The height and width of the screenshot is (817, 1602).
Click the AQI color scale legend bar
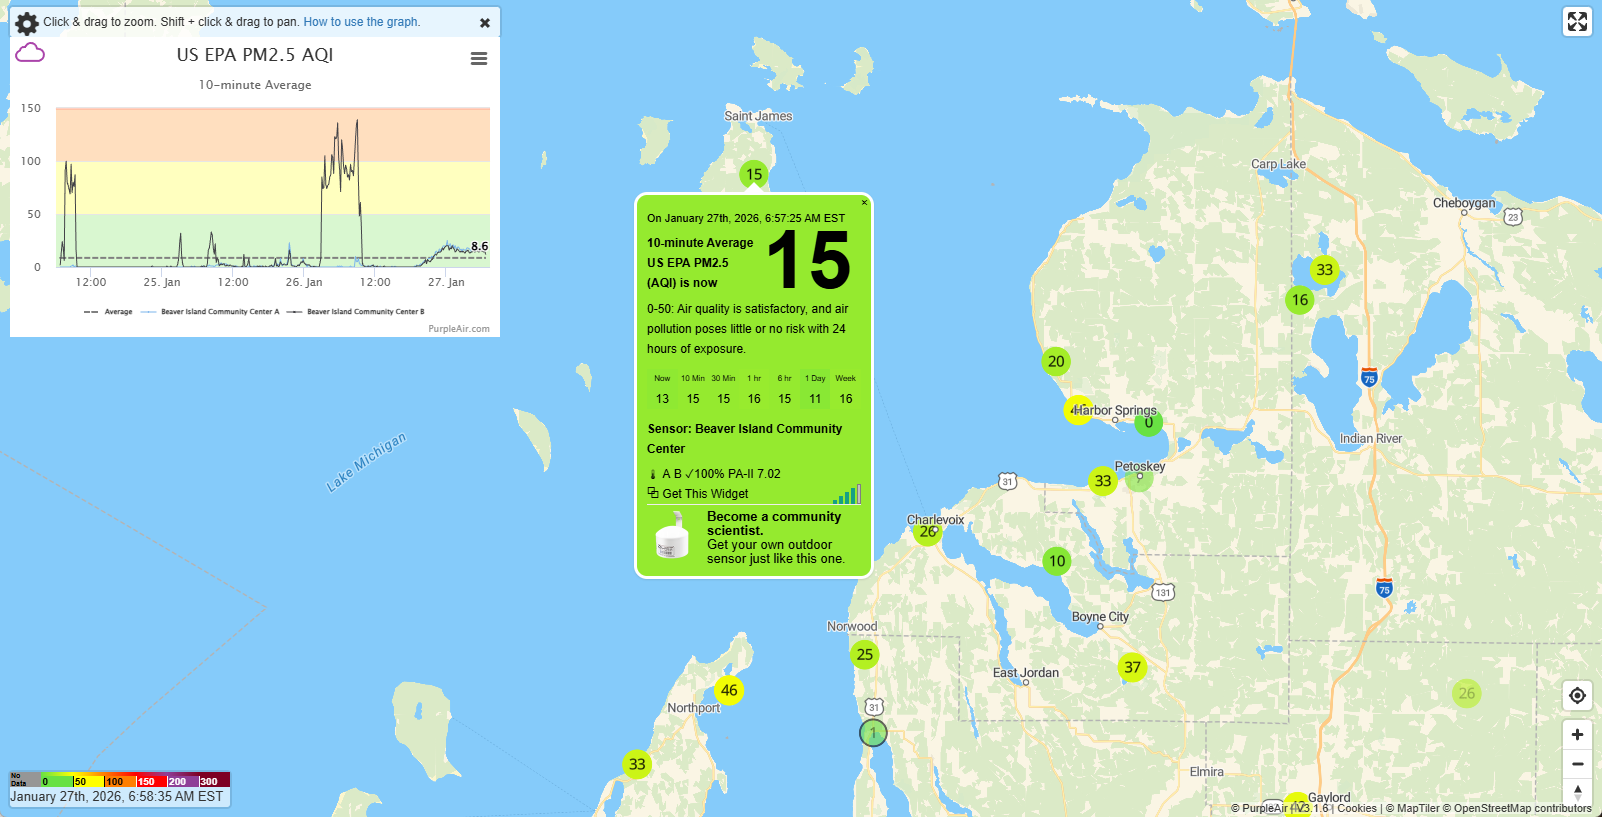pos(120,780)
